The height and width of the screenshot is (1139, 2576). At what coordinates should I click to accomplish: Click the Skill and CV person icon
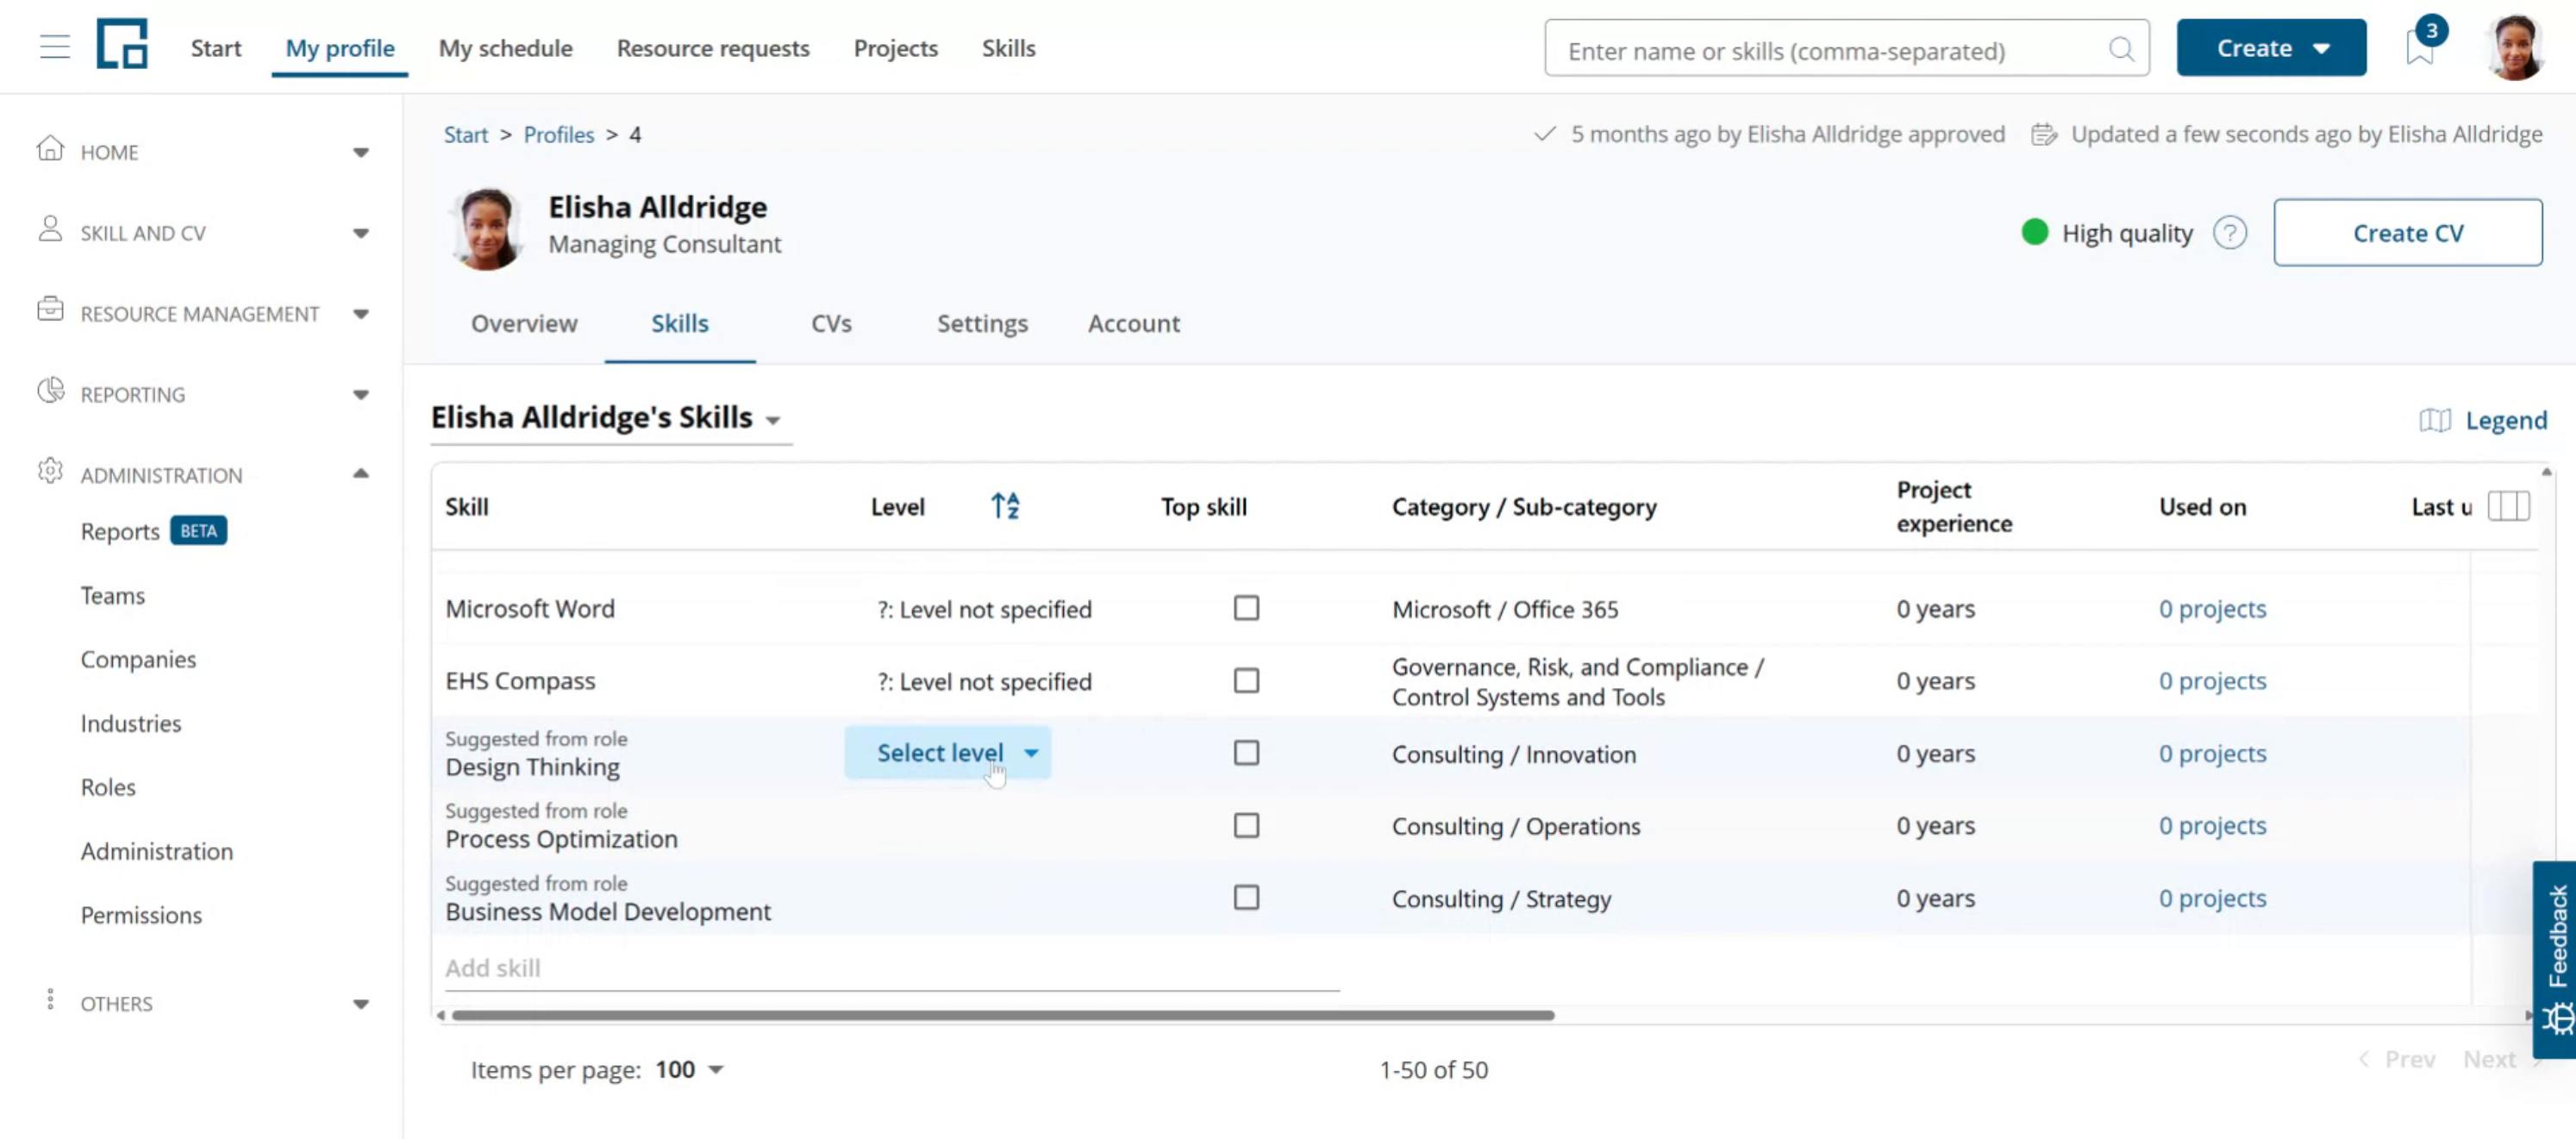click(50, 229)
